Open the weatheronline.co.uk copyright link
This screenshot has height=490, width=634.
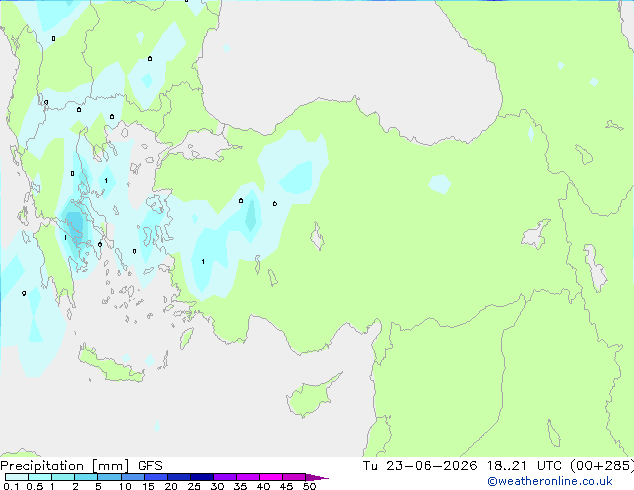550,481
